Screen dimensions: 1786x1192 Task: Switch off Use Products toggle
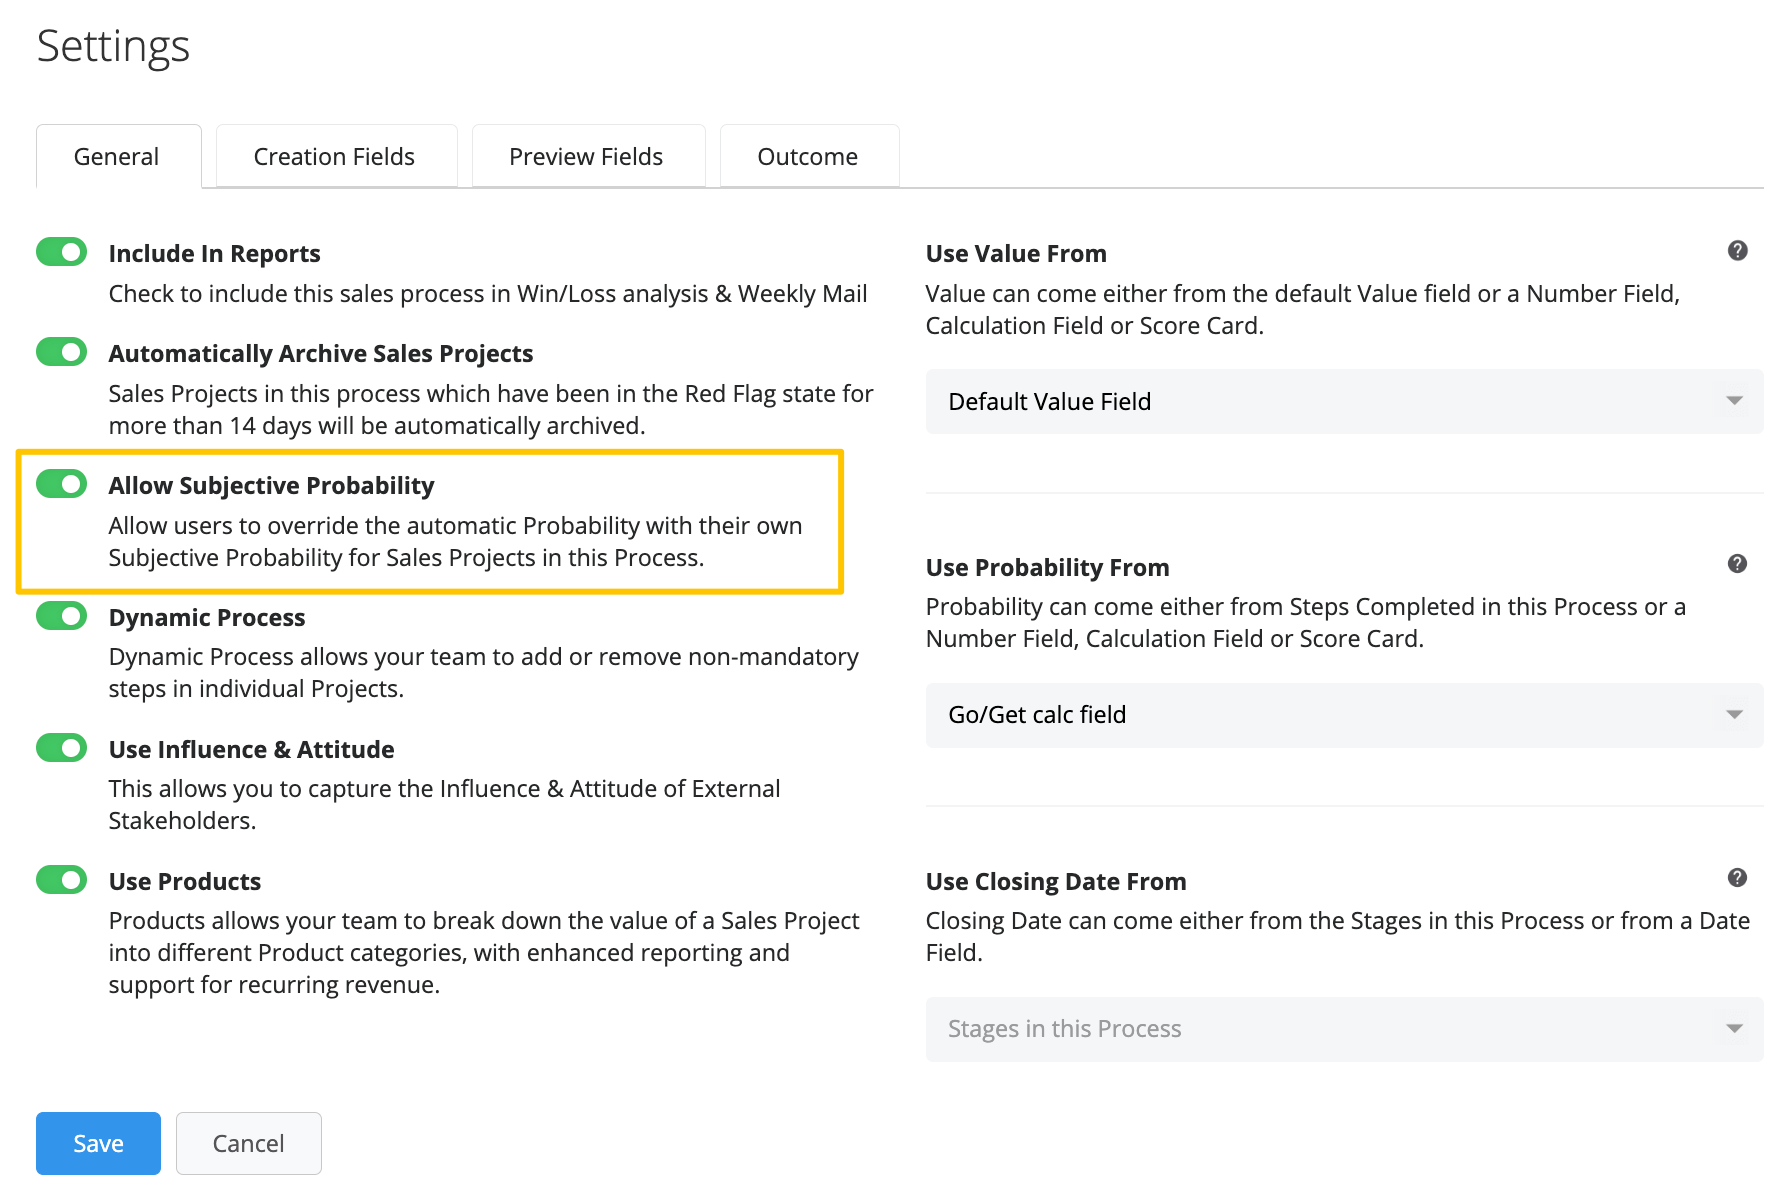point(62,880)
